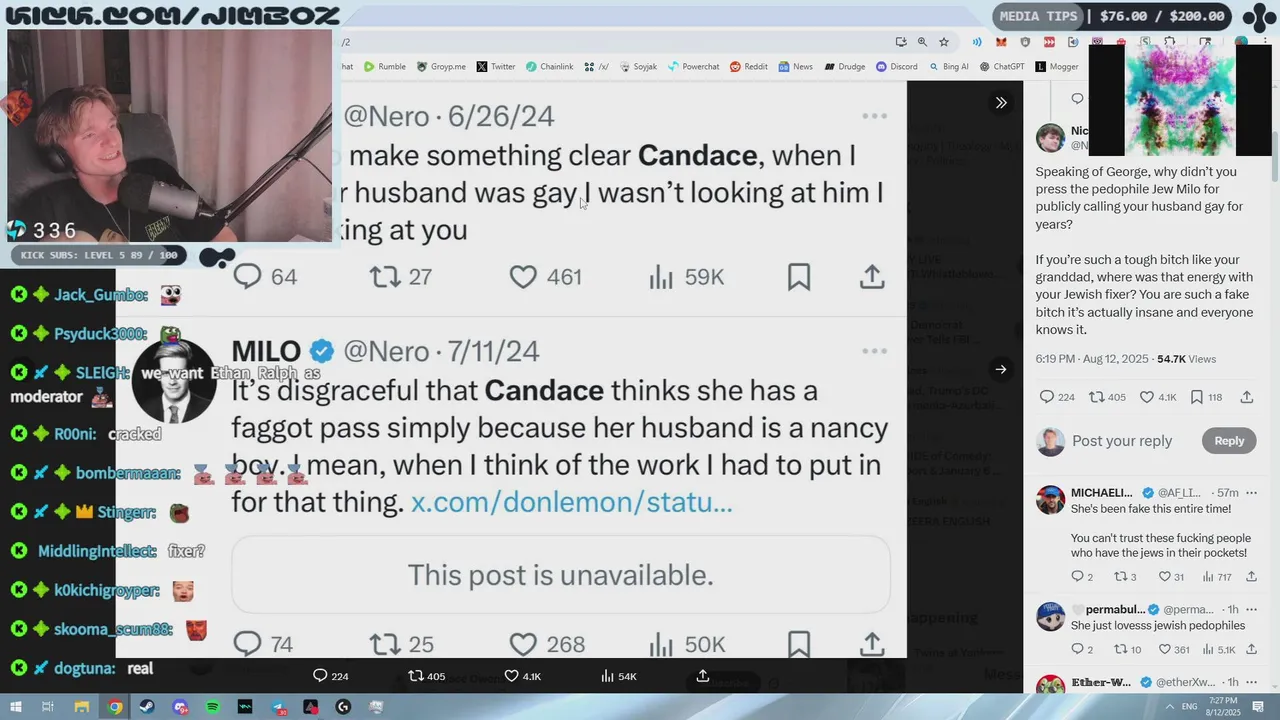This screenshot has height=720, width=1280.
Task: Reply to the post with 74 comments
Action: [x=263, y=644]
